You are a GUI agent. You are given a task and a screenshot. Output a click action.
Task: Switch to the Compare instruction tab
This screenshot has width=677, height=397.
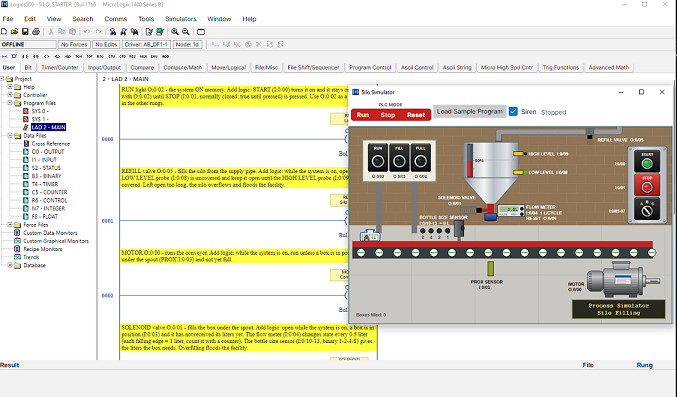click(142, 67)
